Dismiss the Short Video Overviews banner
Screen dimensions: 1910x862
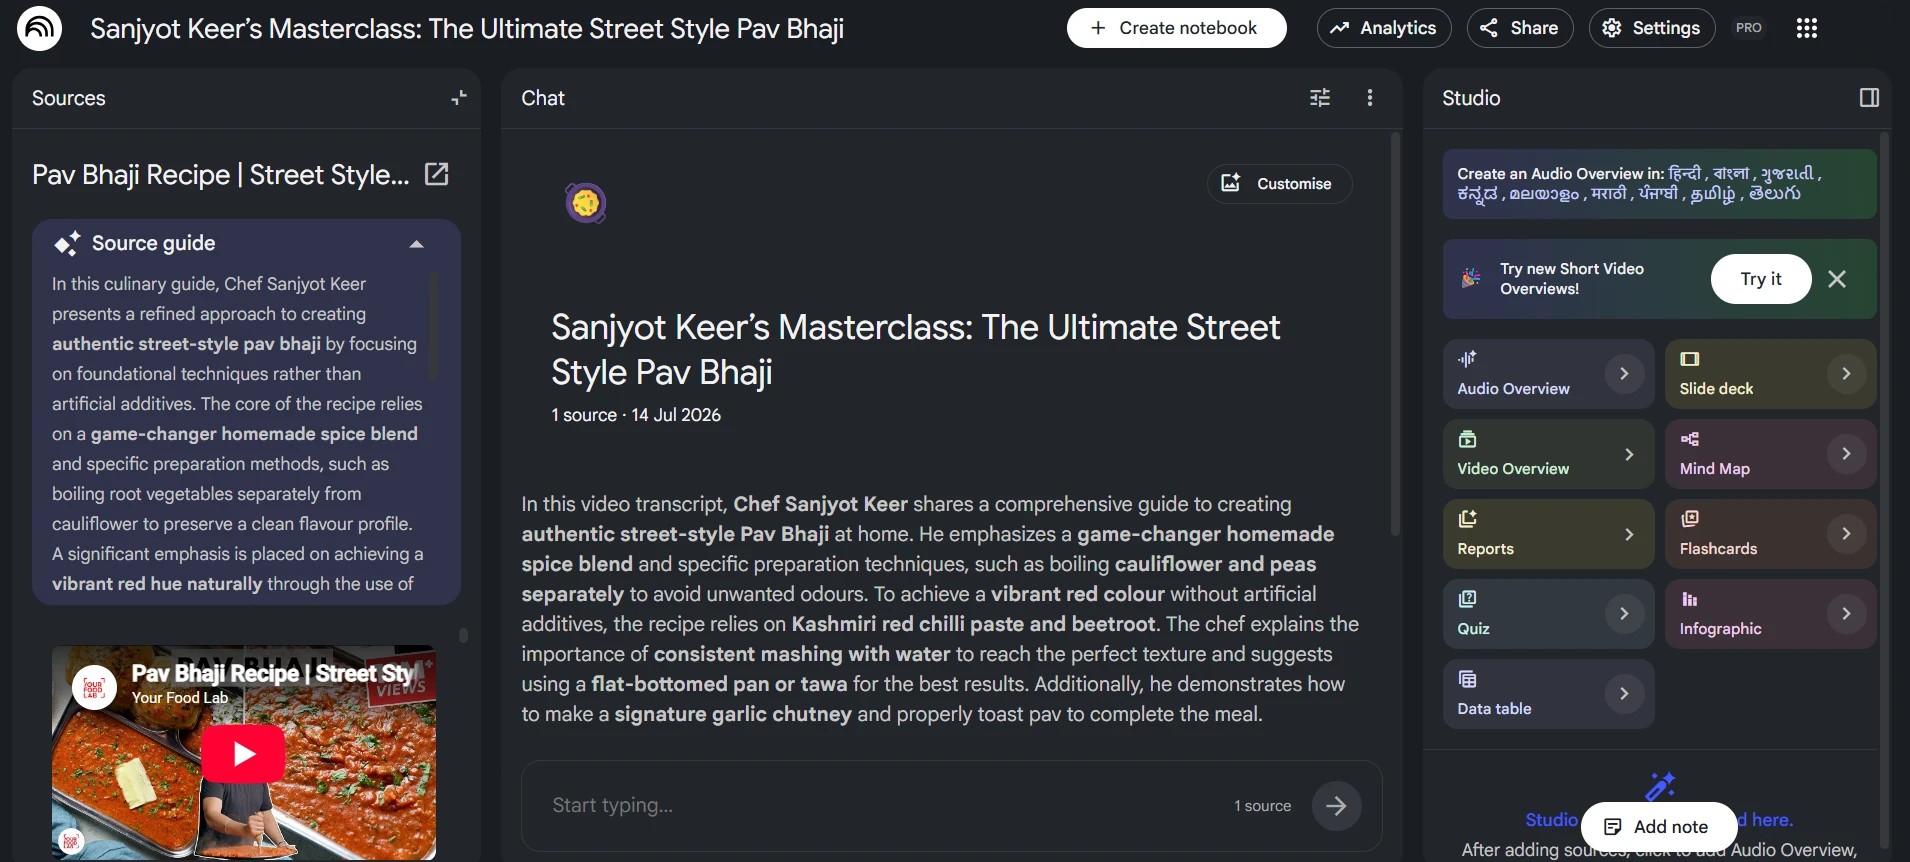tap(1837, 279)
